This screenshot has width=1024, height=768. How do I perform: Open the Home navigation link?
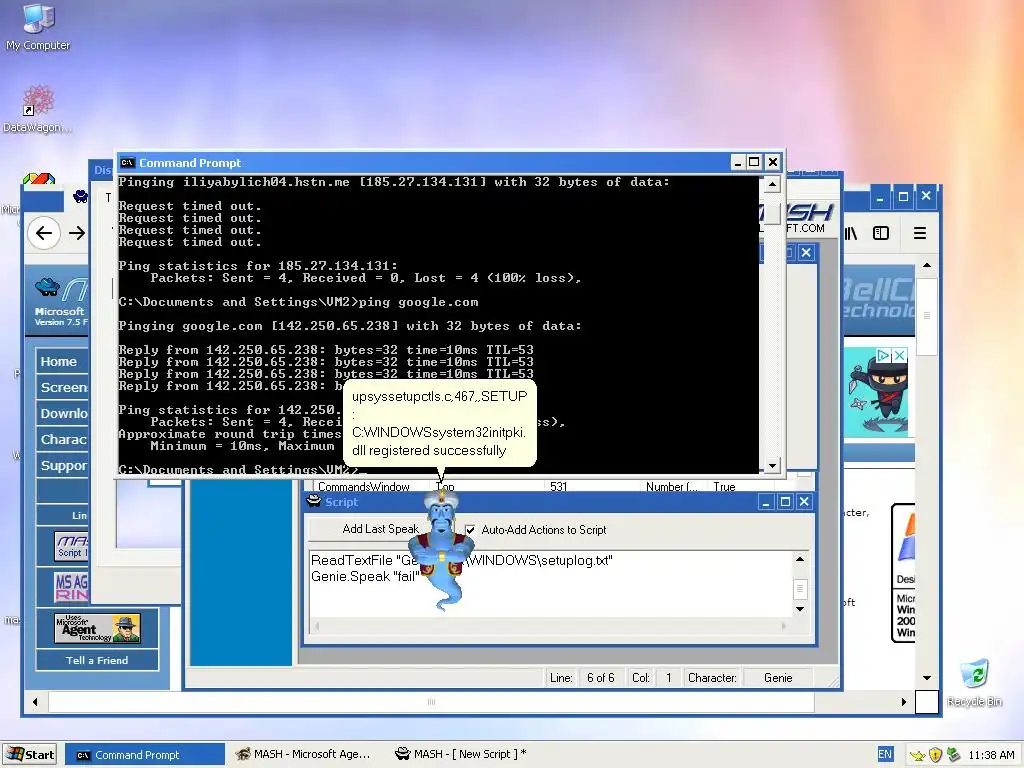(62, 361)
